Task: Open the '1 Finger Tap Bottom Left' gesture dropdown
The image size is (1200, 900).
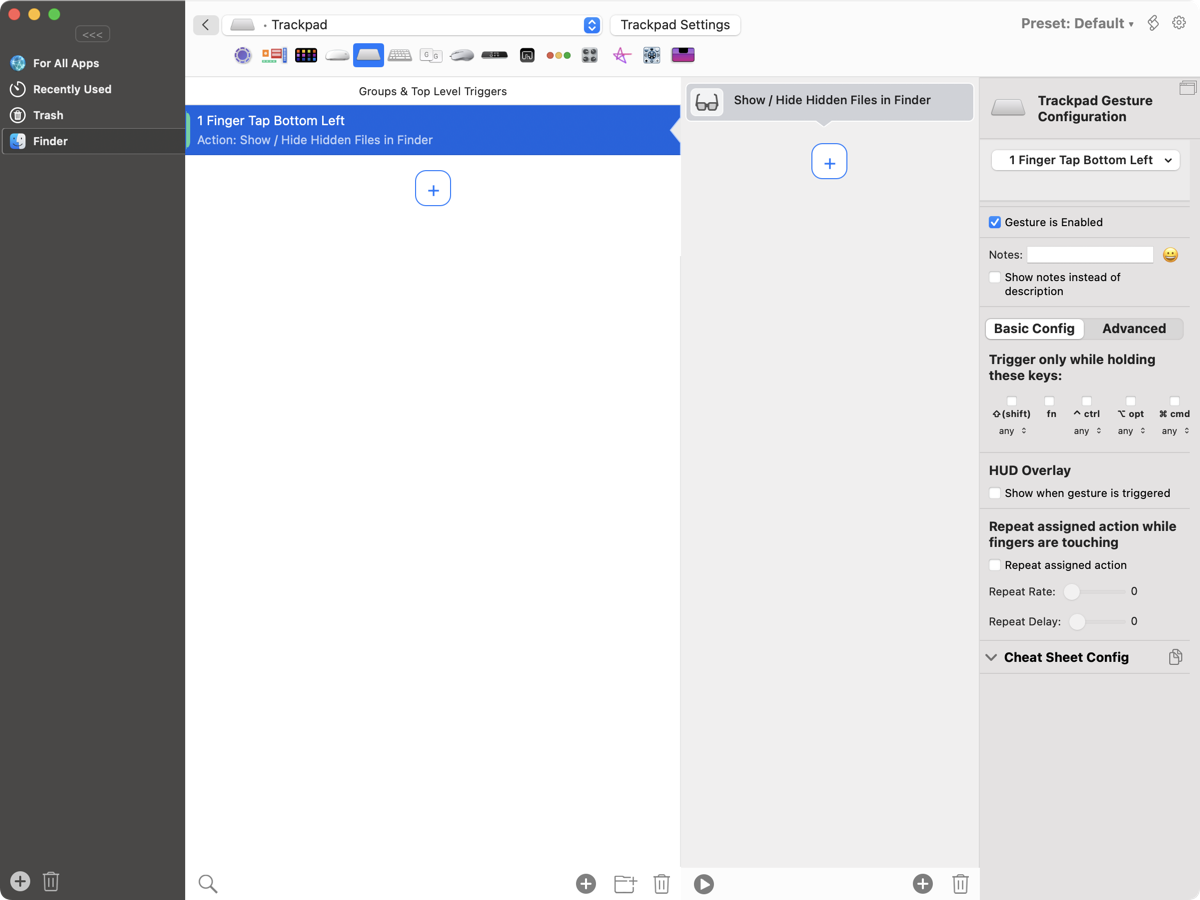Action: click(x=1085, y=159)
